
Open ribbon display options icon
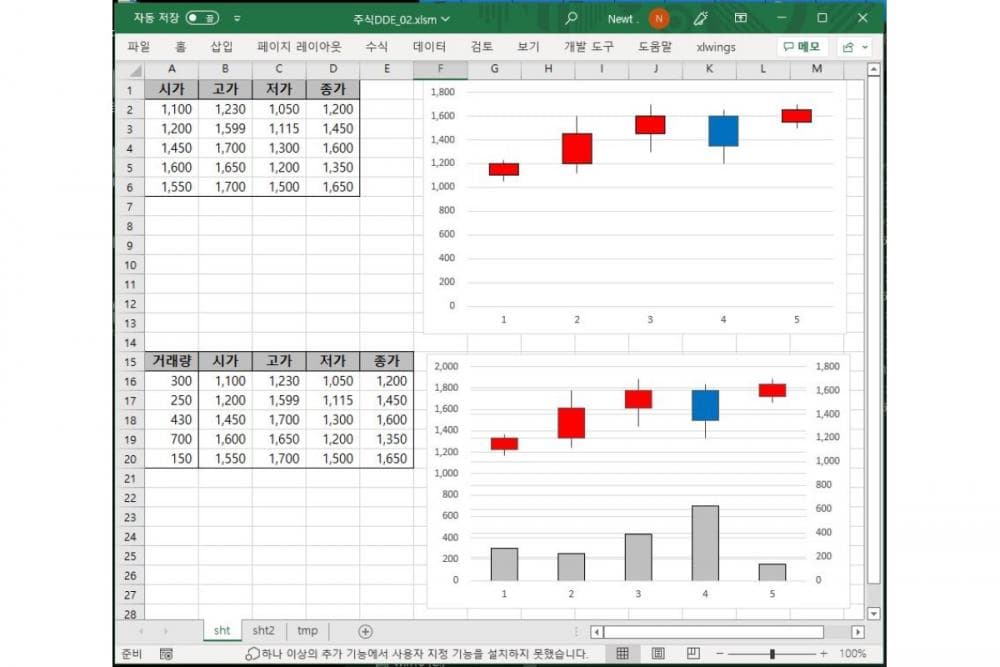740,18
